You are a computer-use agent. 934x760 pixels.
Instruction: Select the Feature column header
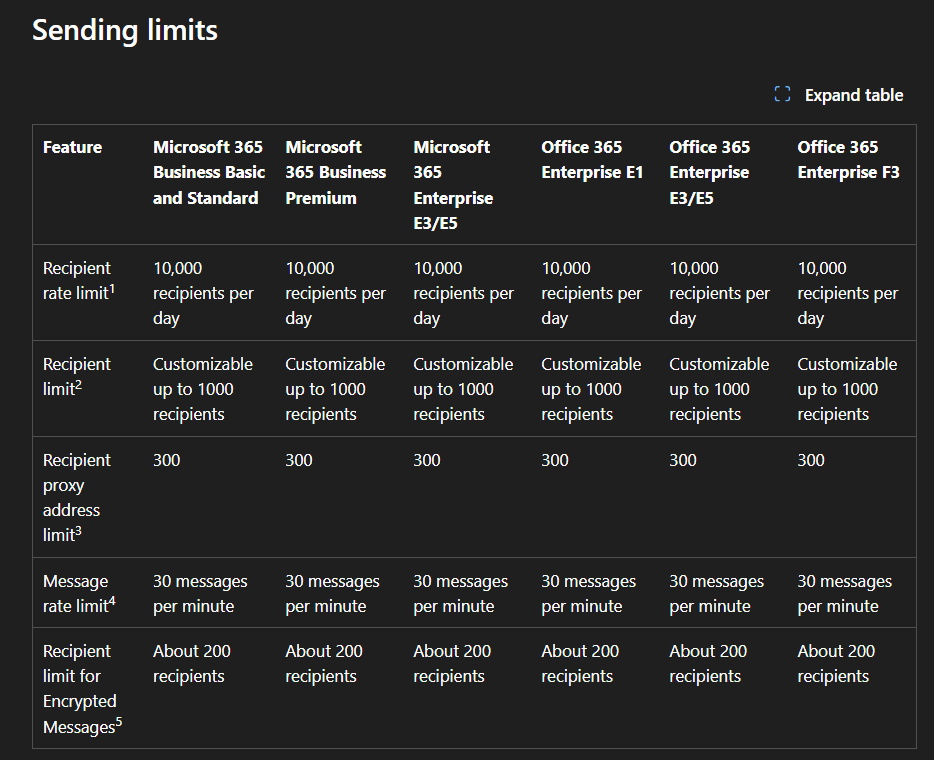coord(72,147)
